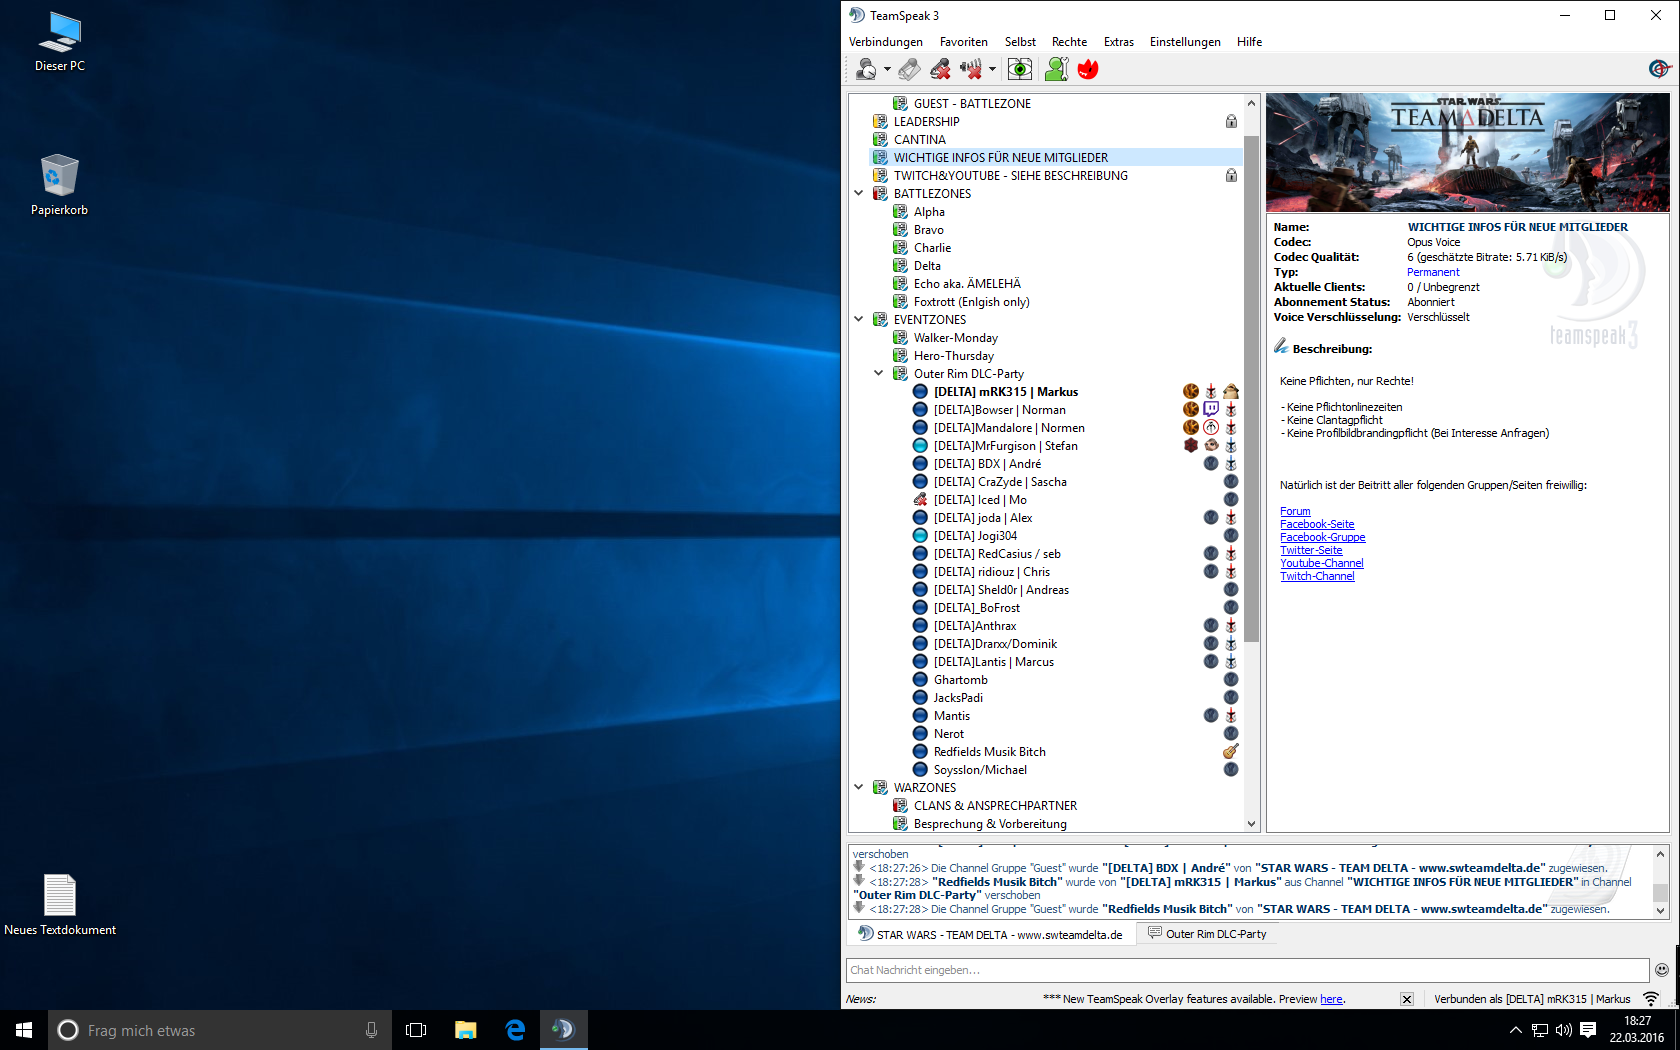Click the TeamSpeak account icon at the toolbar's far end

pos(1659,68)
